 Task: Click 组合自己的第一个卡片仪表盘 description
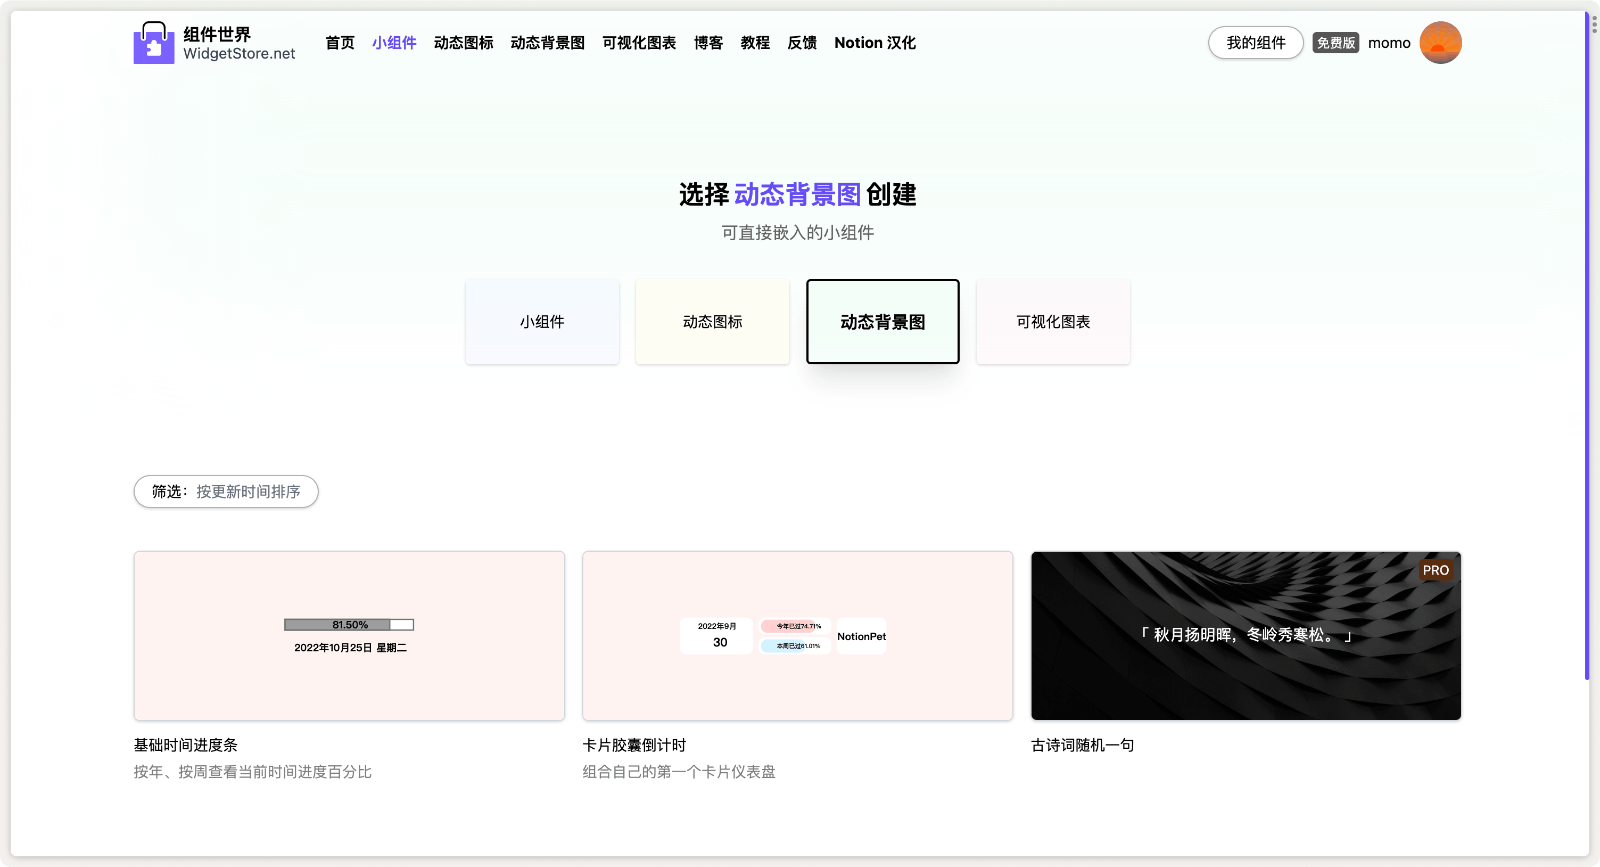679,772
